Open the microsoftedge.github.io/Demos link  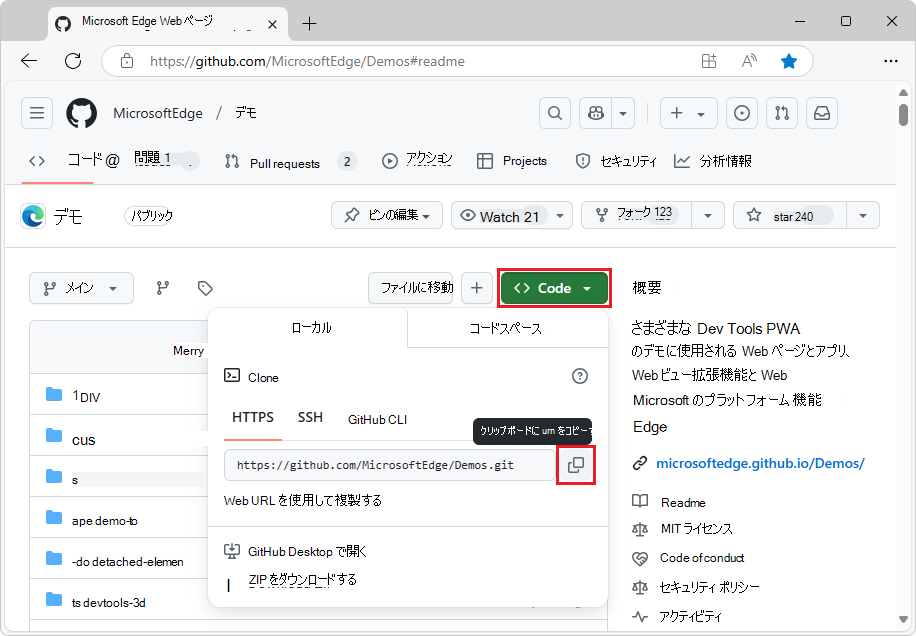[763, 463]
